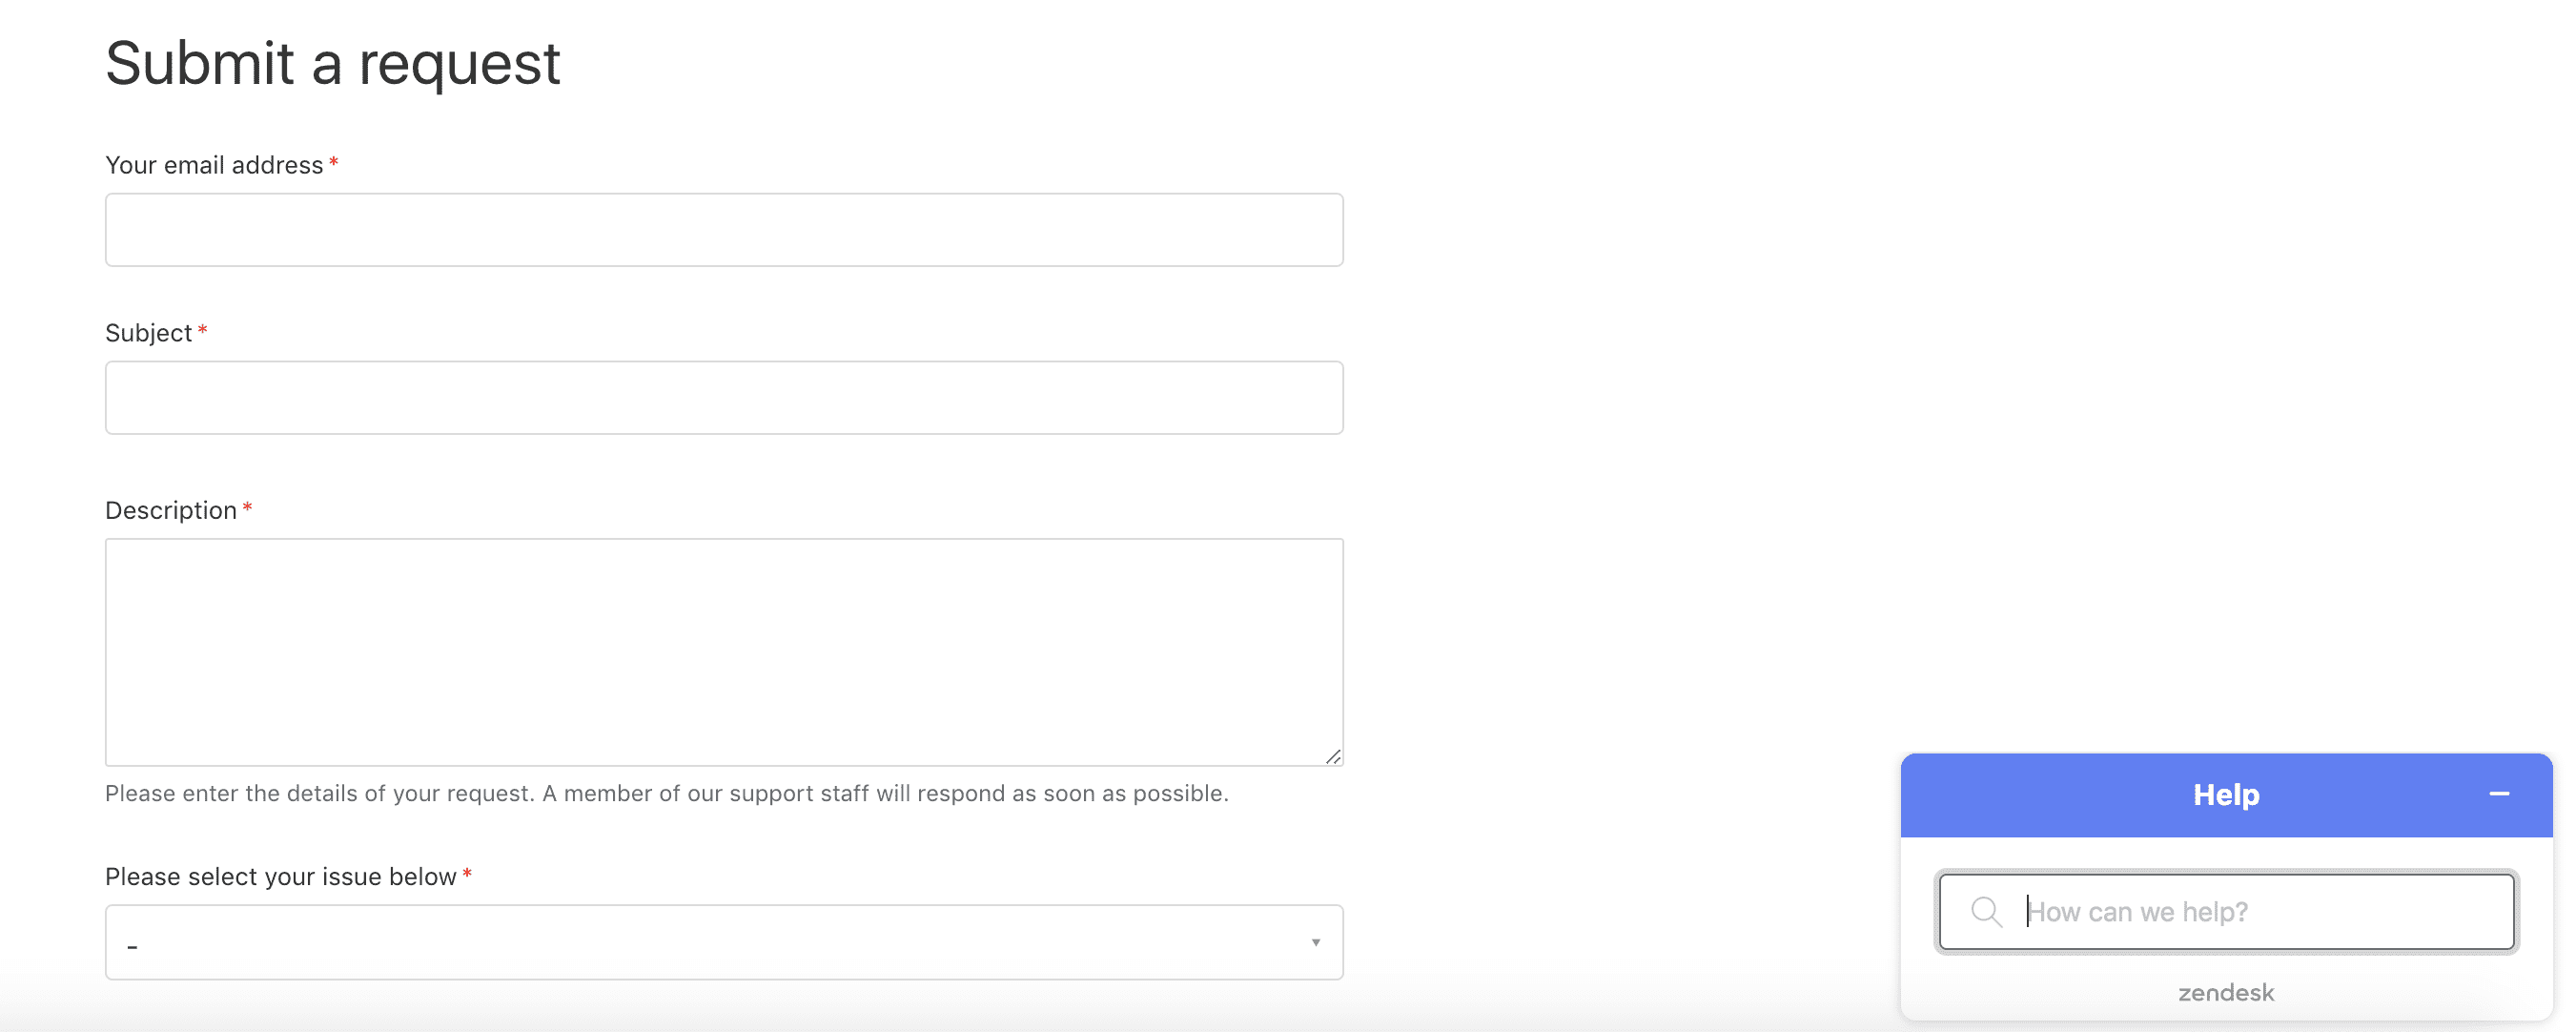Minimize the Help widget
This screenshot has height=1032, width=2576.
2498,794
